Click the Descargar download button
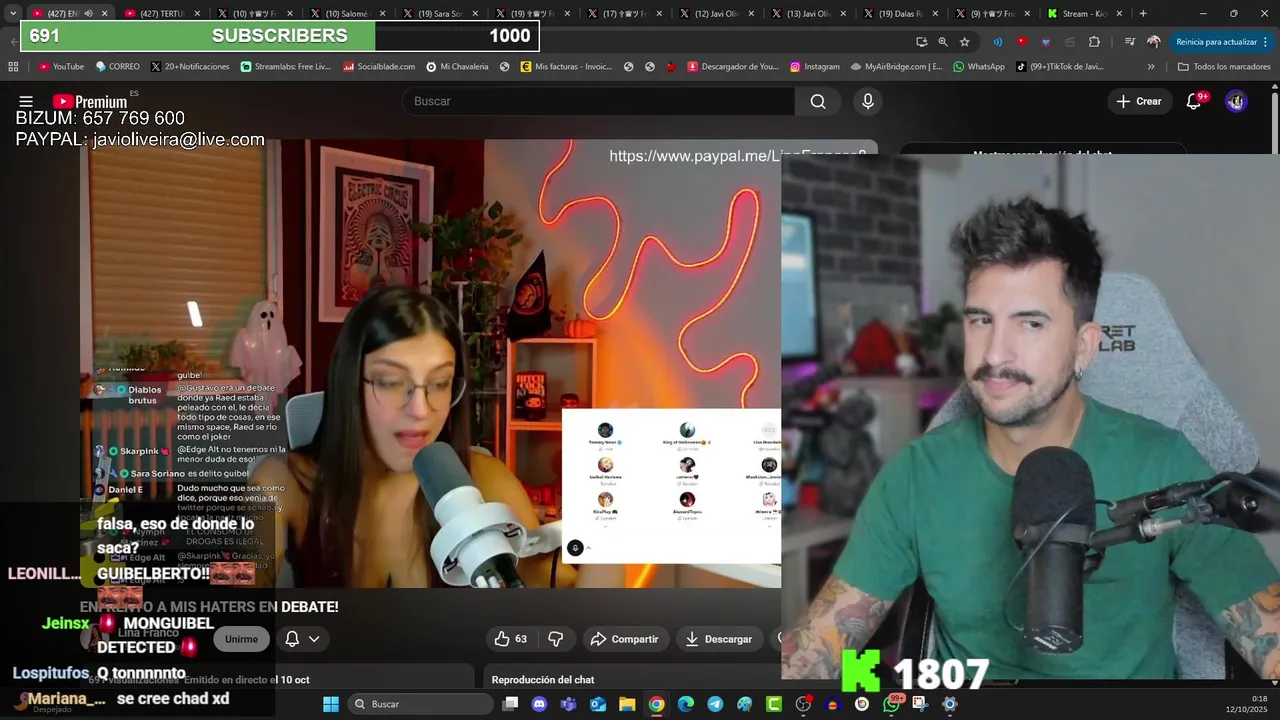The image size is (1280, 720). (x=719, y=639)
